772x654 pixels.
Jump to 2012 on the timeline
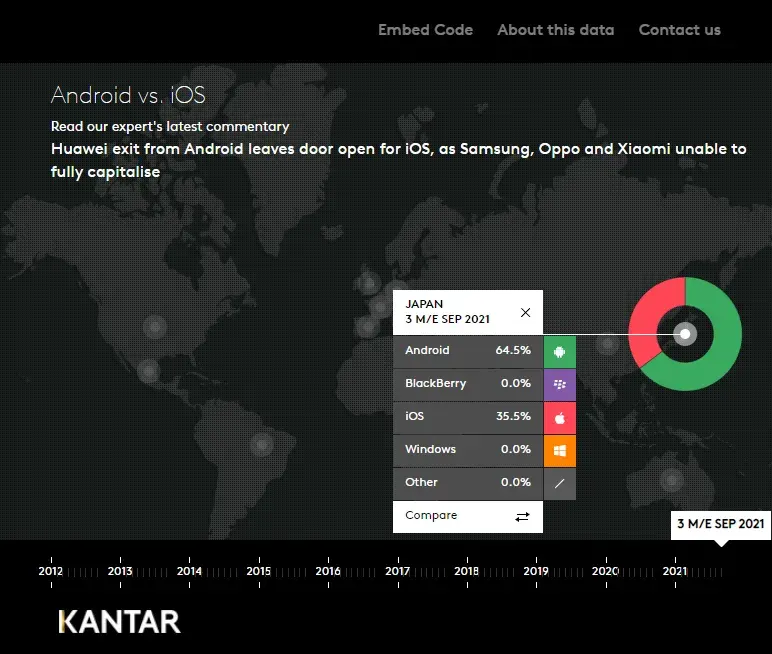[50, 571]
